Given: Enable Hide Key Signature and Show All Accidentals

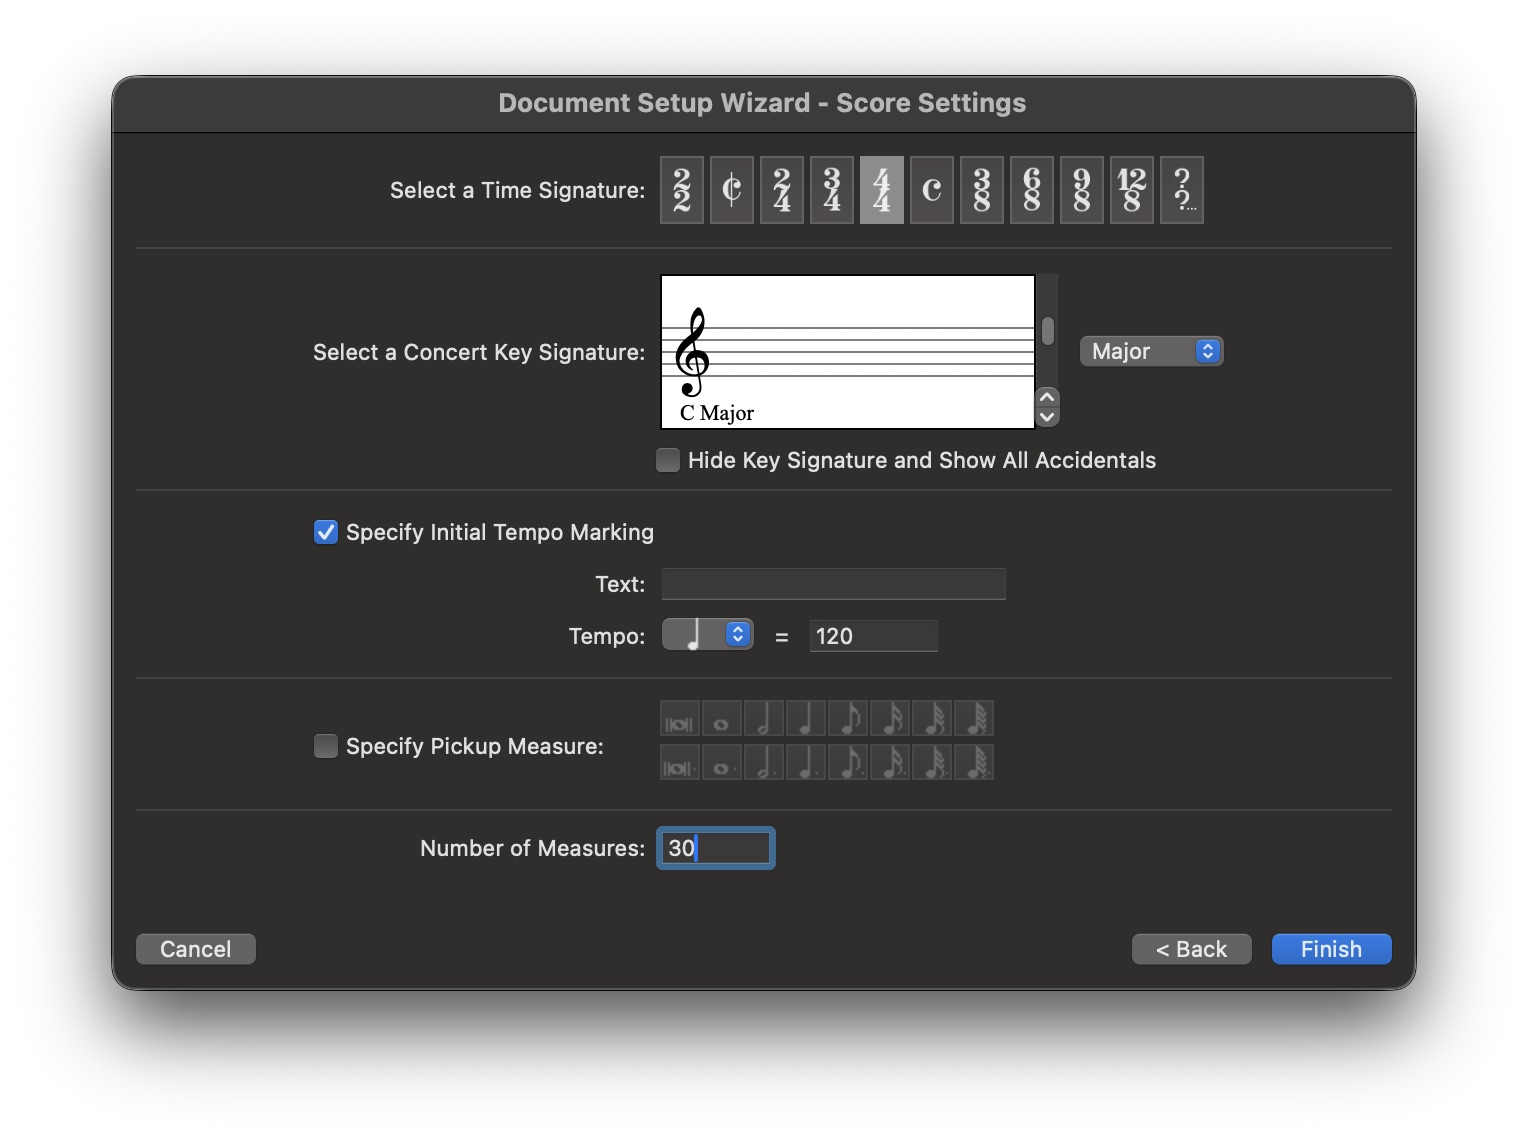Looking at the screenshot, I should tap(668, 460).
